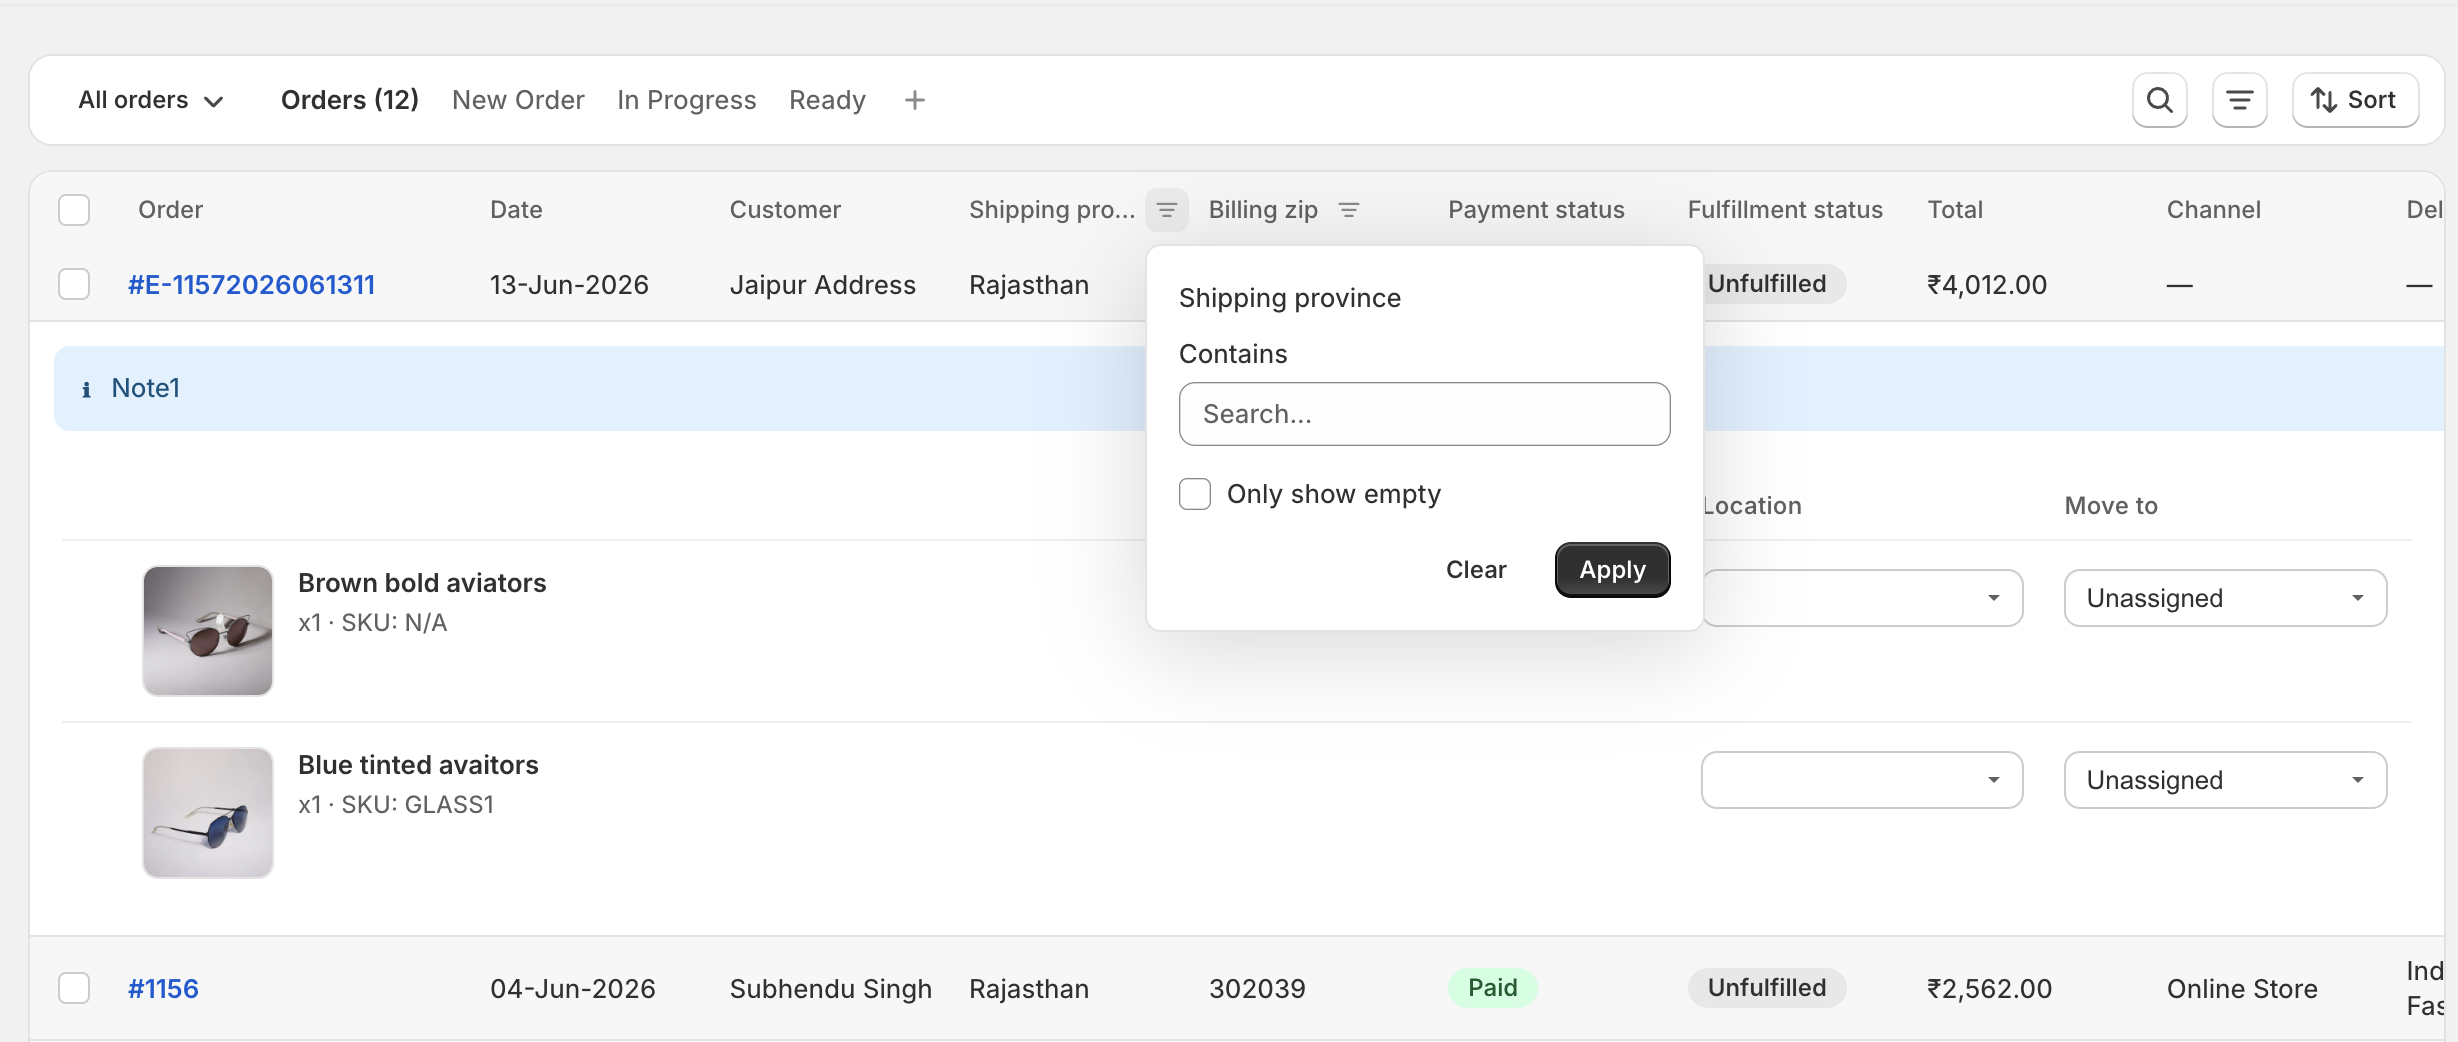The image size is (2458, 1042).
Task: Select checkbox for order #E-1157202606131​1
Action: (74, 284)
